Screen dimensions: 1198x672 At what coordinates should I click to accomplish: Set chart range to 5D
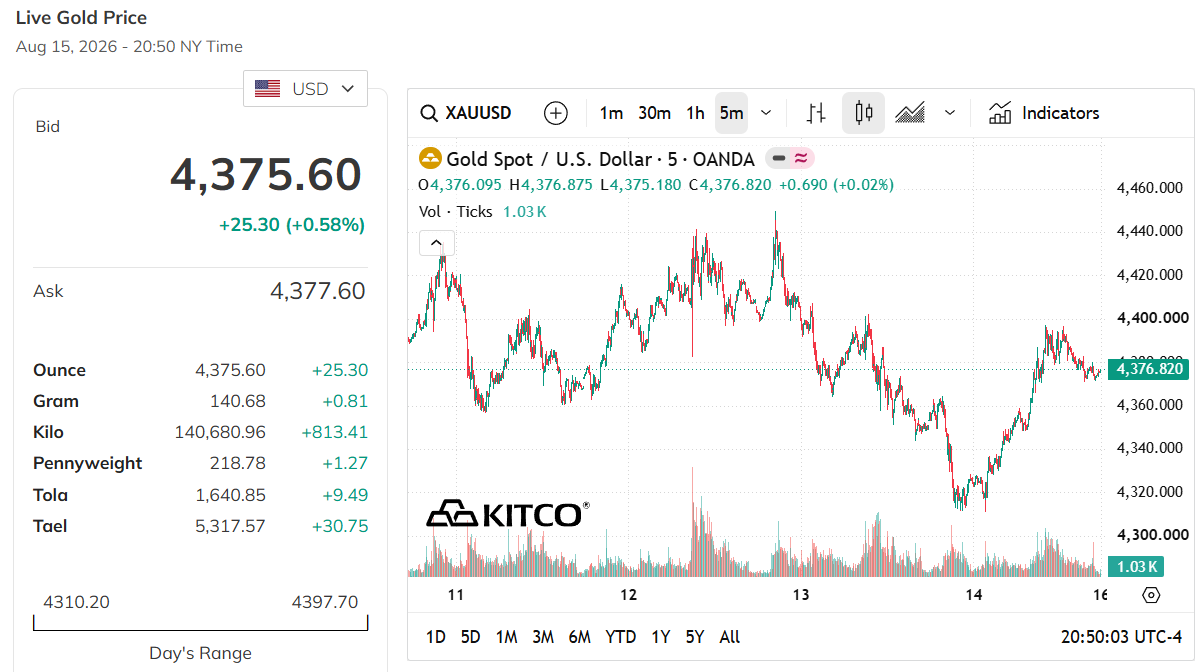pos(471,637)
